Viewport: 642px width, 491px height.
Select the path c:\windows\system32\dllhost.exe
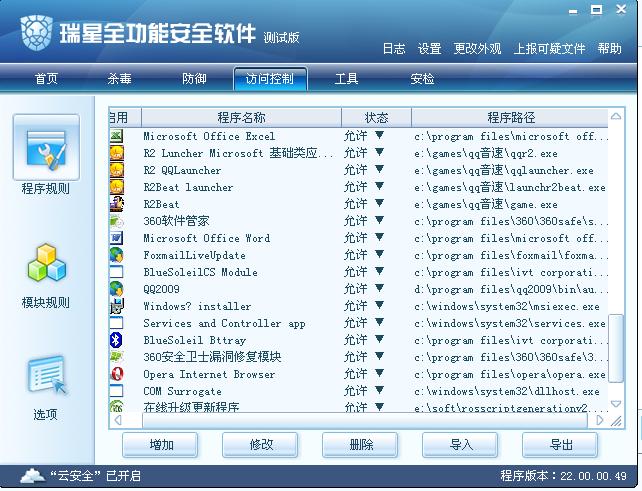[507, 391]
